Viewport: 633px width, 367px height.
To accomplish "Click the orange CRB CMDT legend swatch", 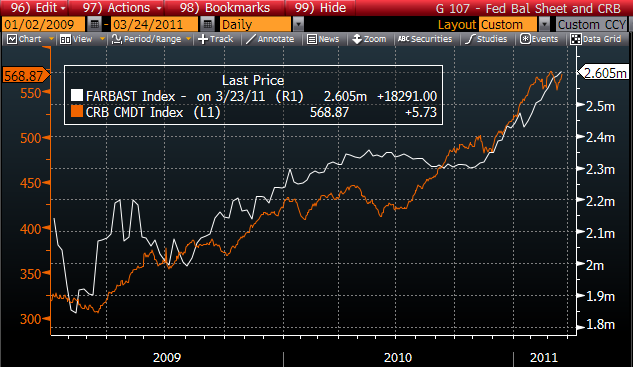I will click(77, 111).
